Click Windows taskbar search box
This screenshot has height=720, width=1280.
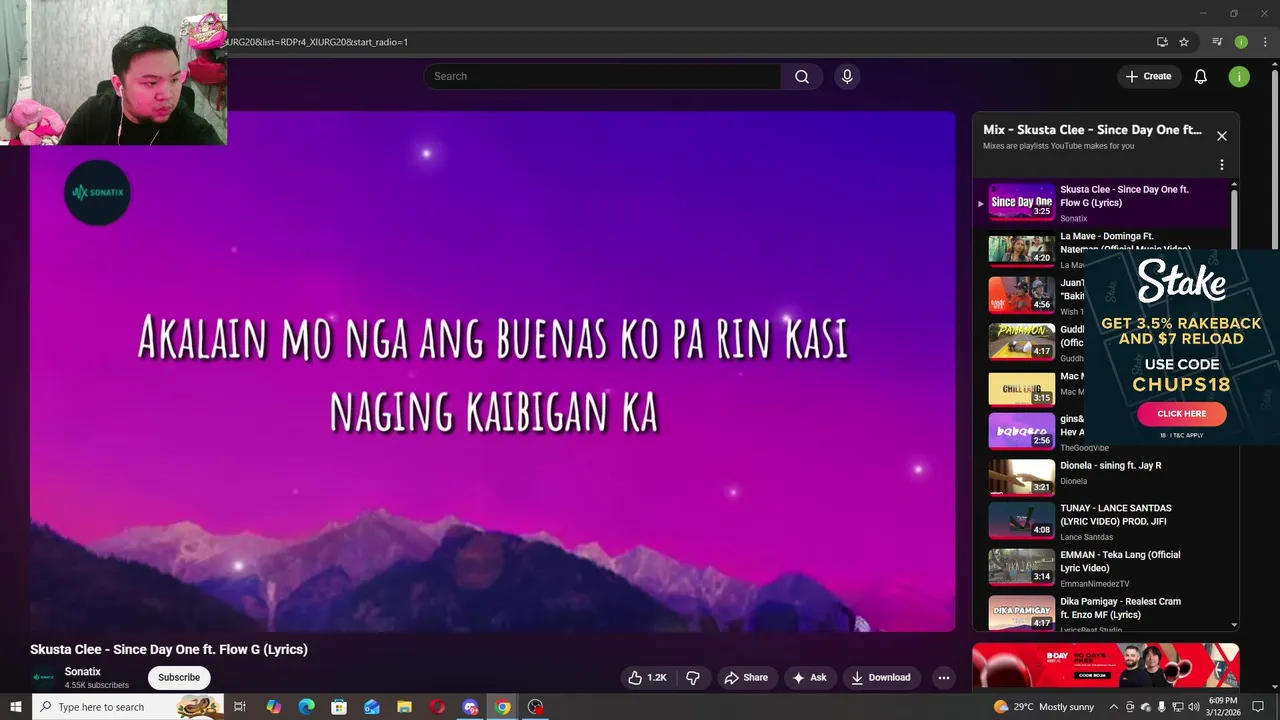point(128,707)
